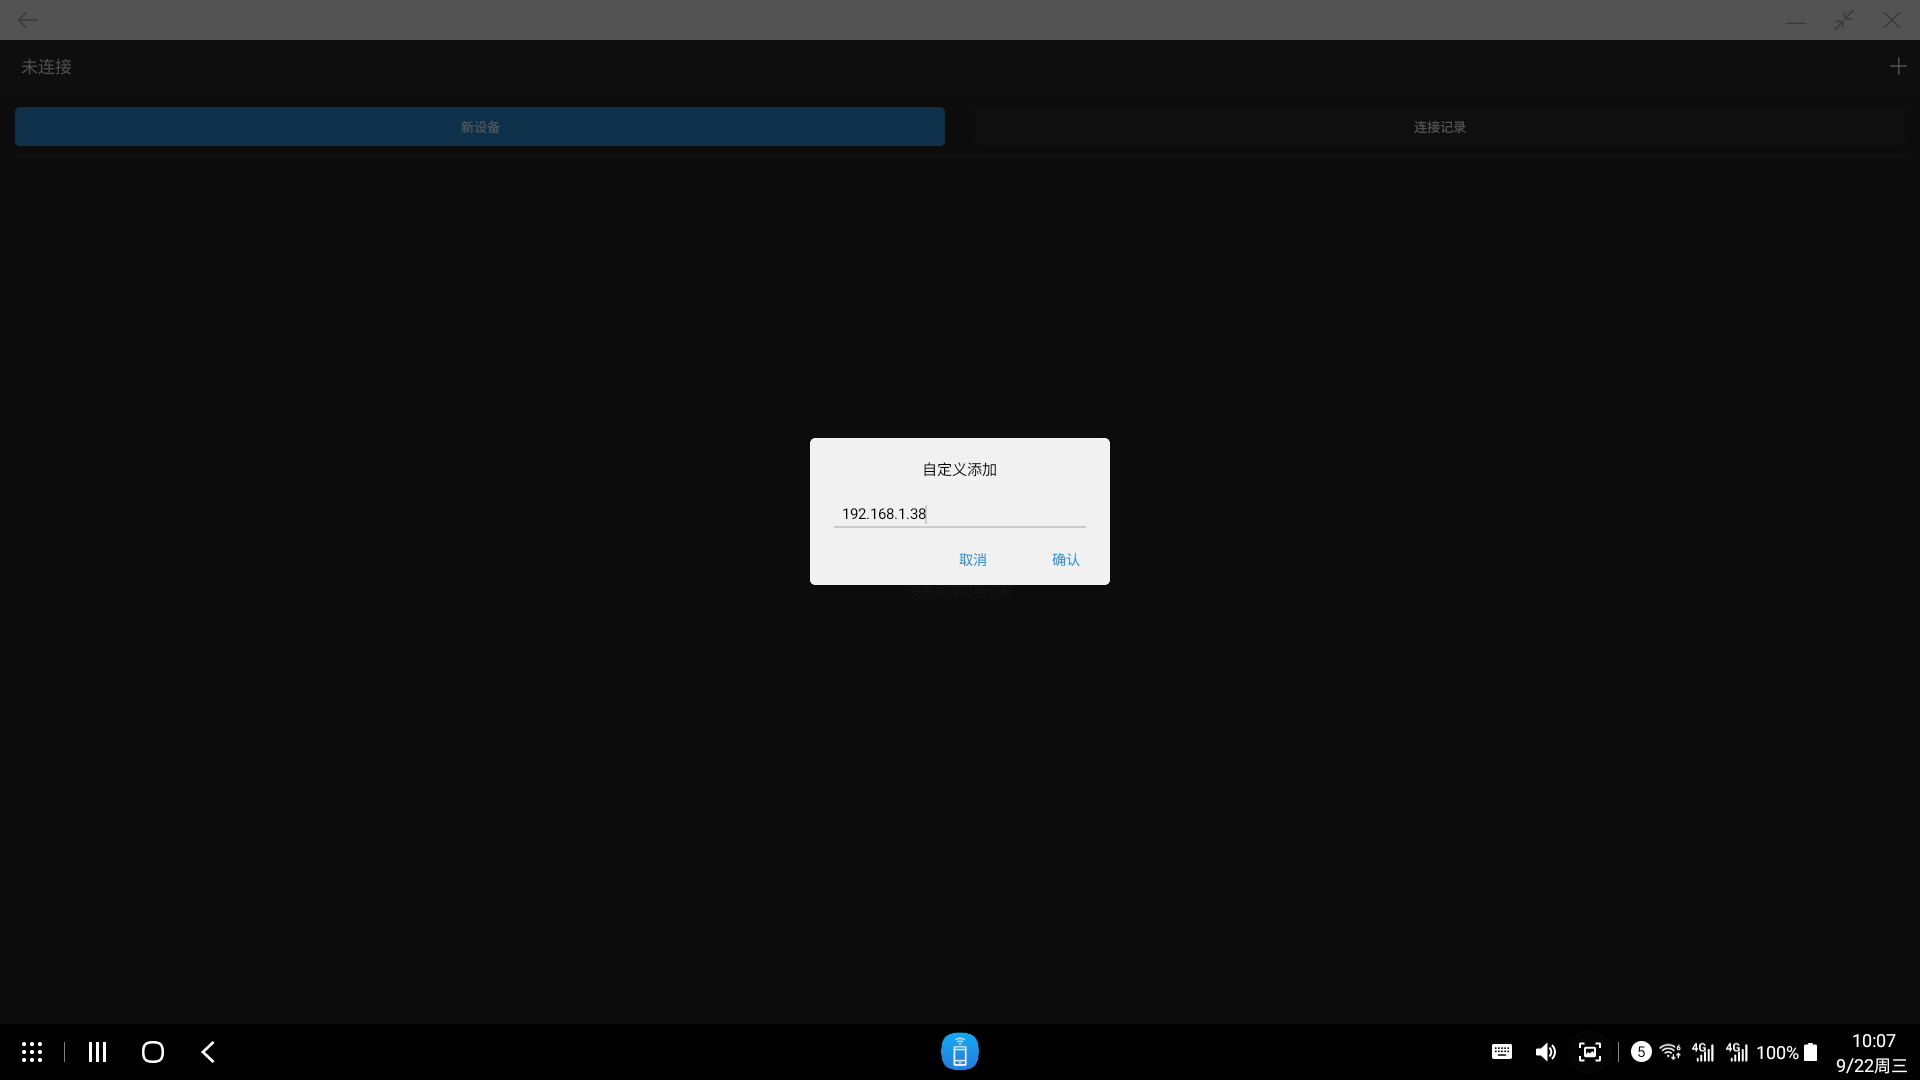Focus the IP address field 192.168.1.38
The height and width of the screenshot is (1080, 1920).
pyautogui.click(x=960, y=514)
